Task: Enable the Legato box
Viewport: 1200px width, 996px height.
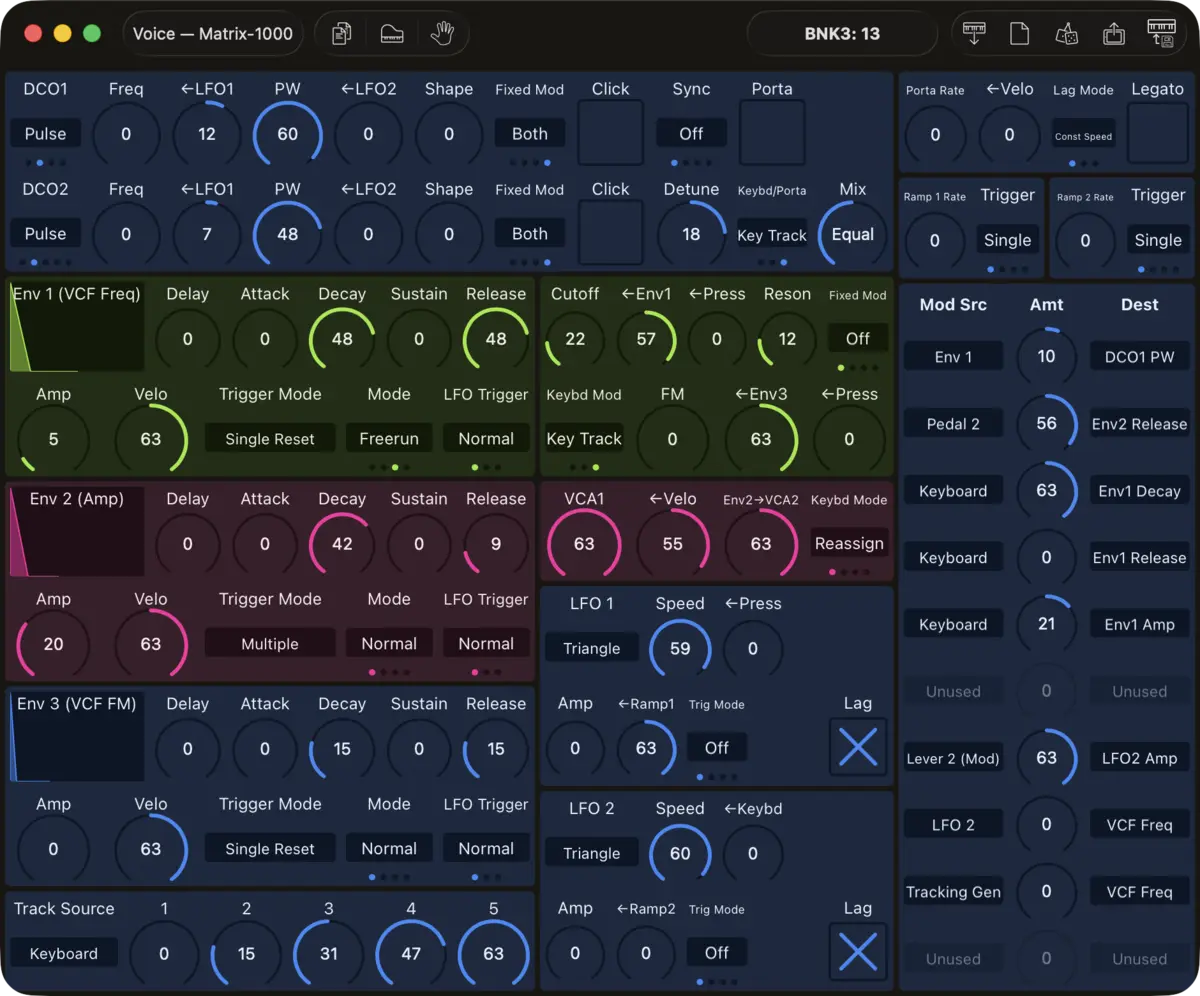Action: [x=1157, y=134]
